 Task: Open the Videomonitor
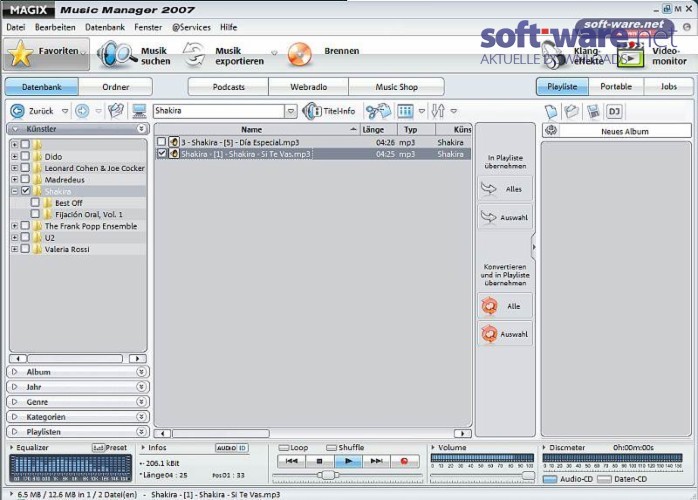(652, 56)
